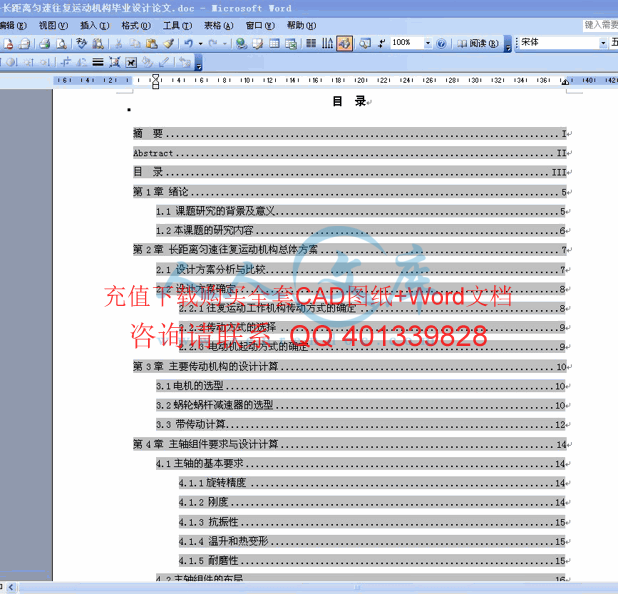
Task: Open the 窗口 menu
Action: click(x=260, y=26)
